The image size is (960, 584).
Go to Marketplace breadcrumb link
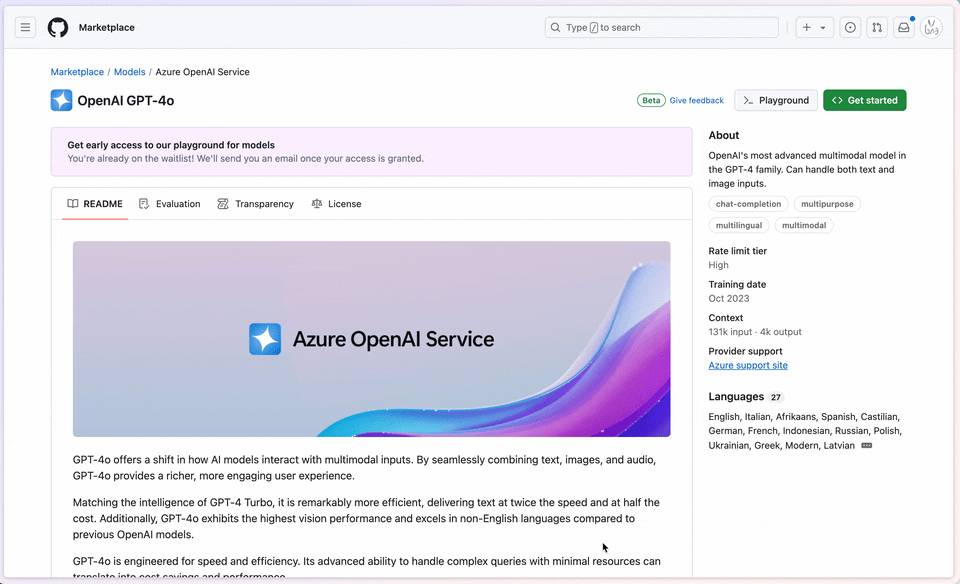tap(77, 72)
